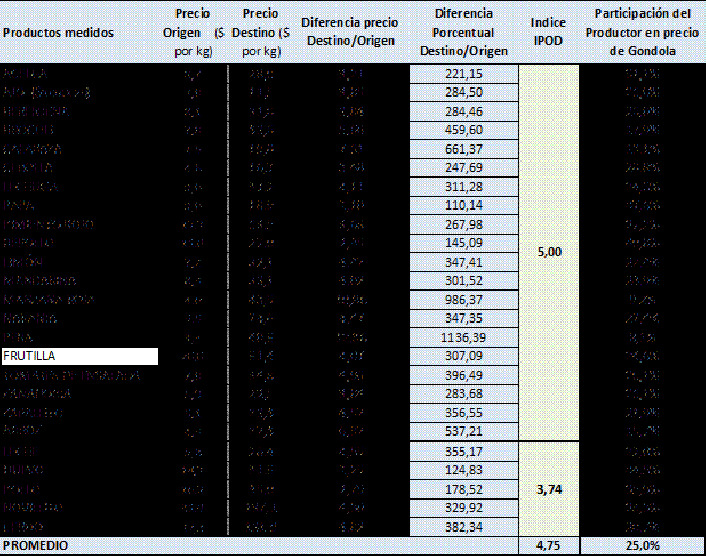Click the cell containing 110,14

coord(464,205)
